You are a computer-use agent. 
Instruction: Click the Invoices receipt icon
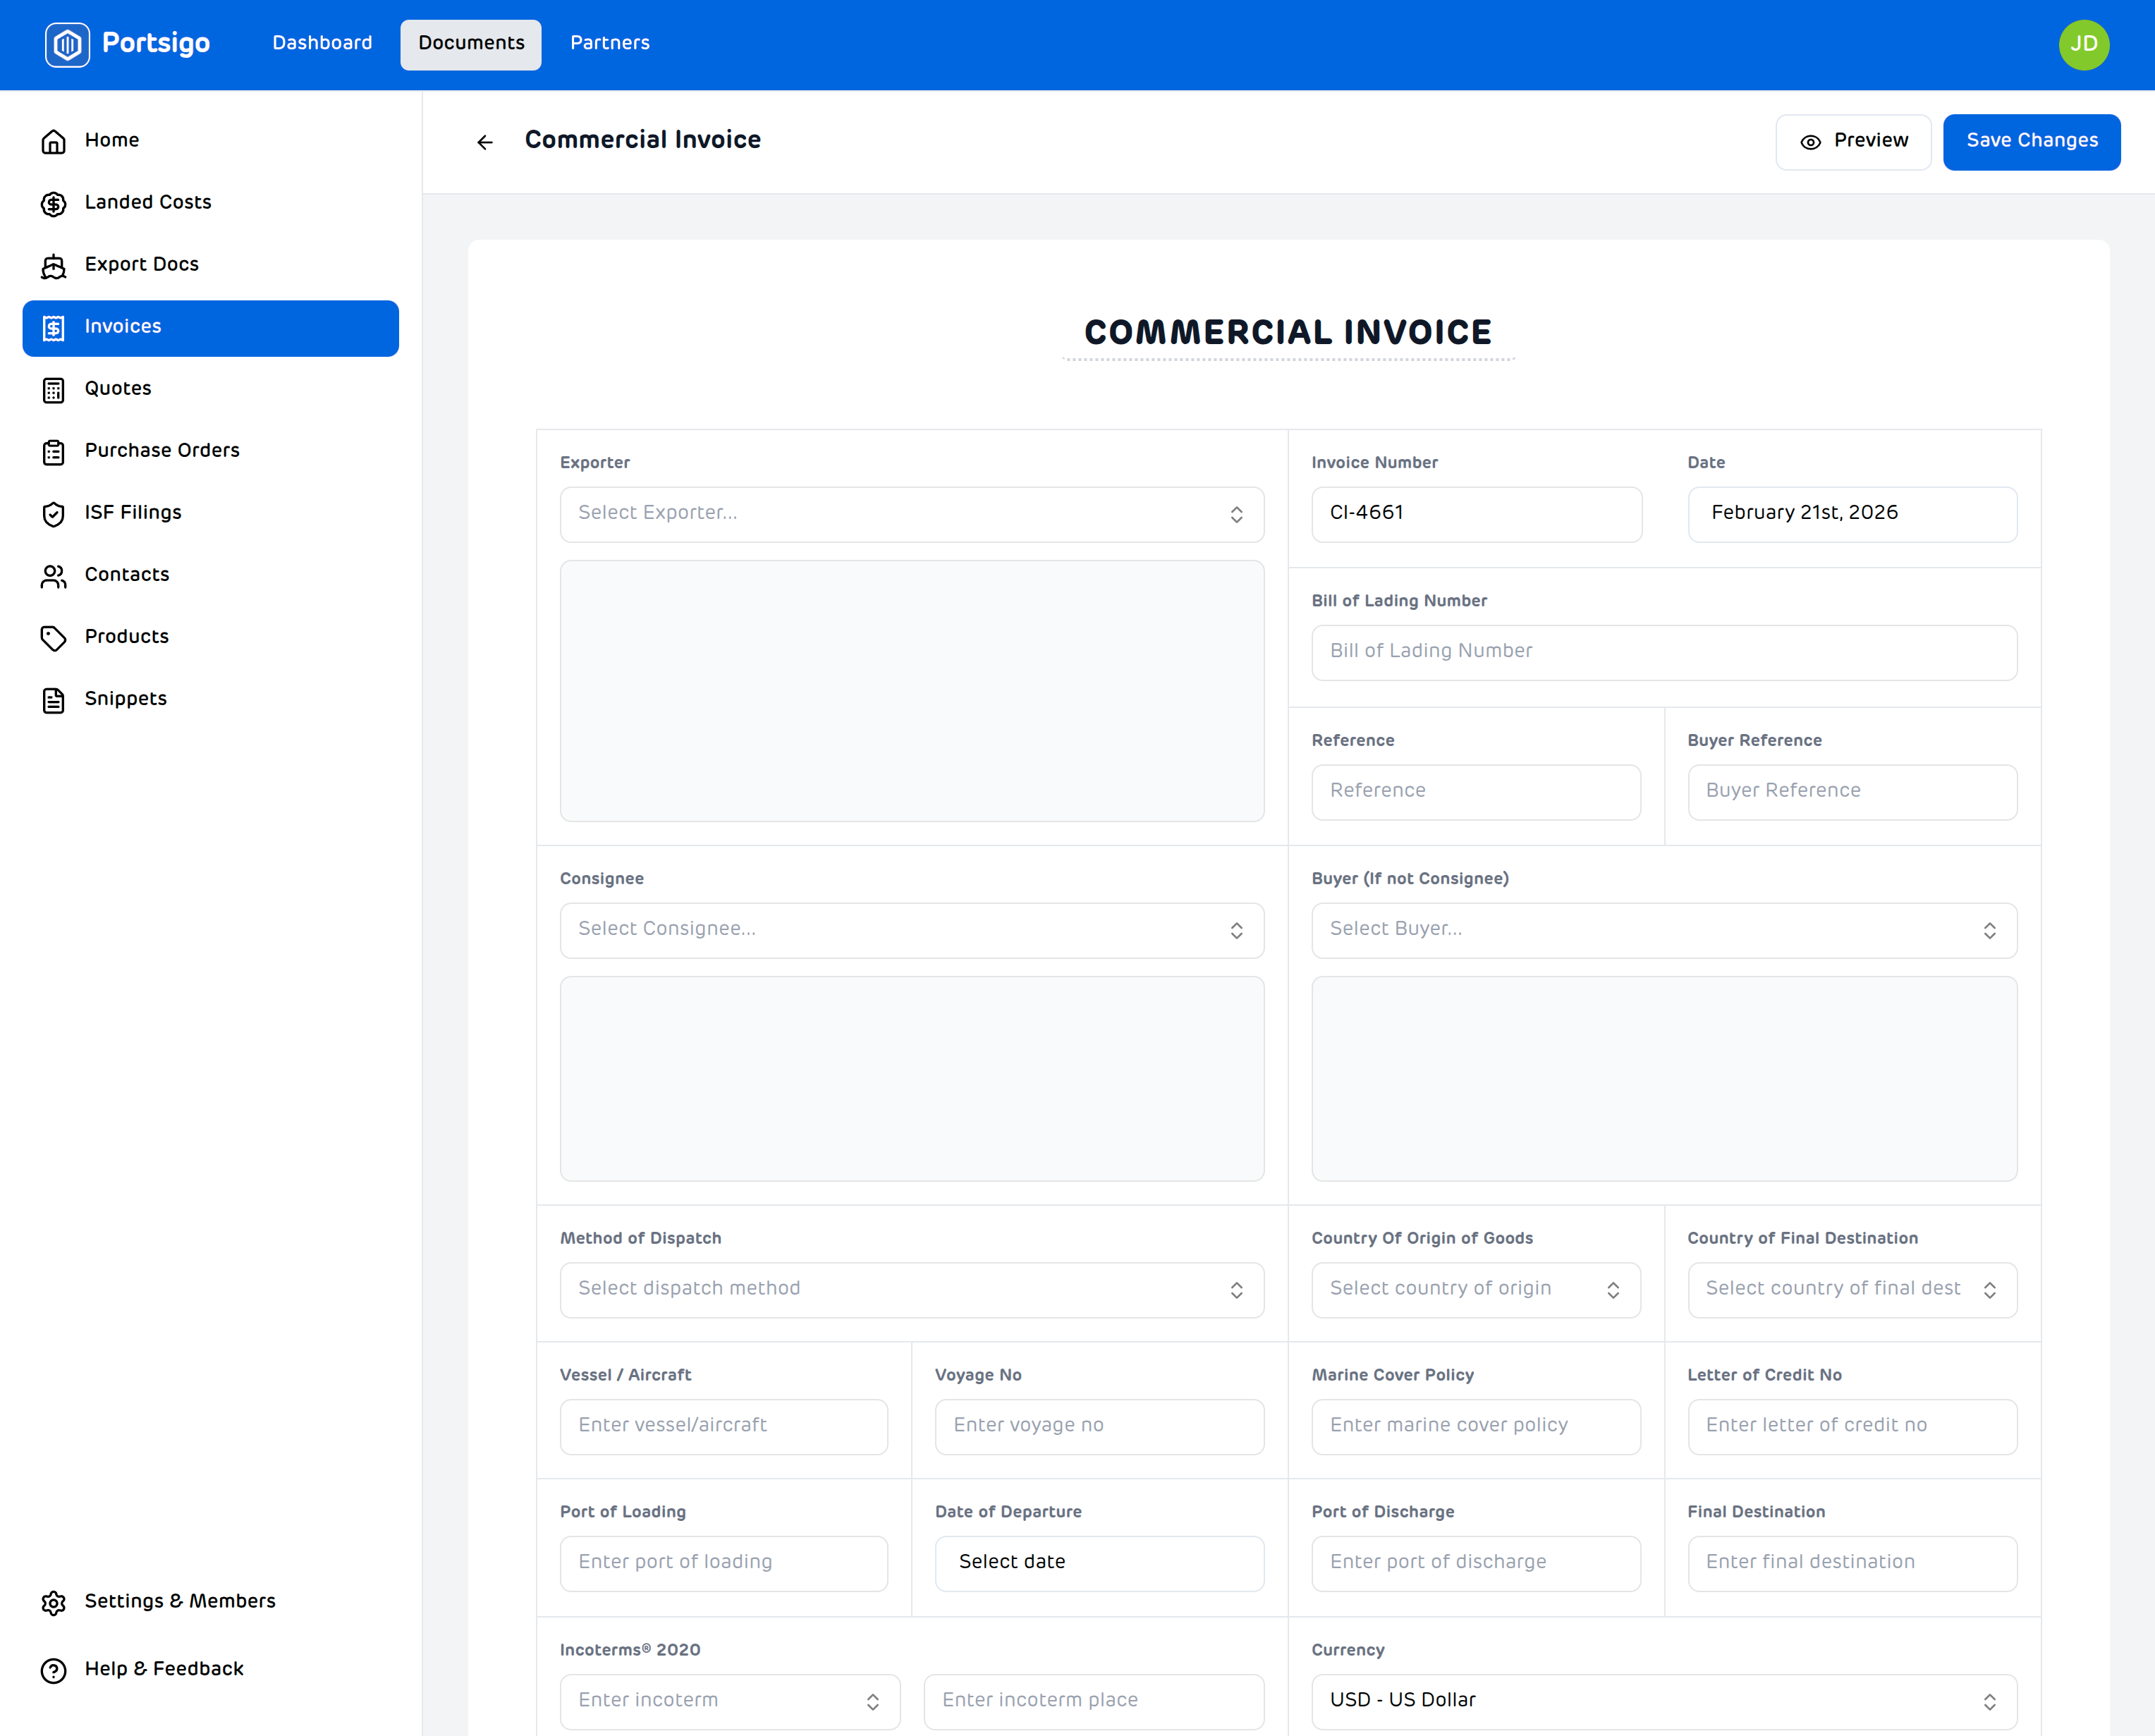(54, 327)
